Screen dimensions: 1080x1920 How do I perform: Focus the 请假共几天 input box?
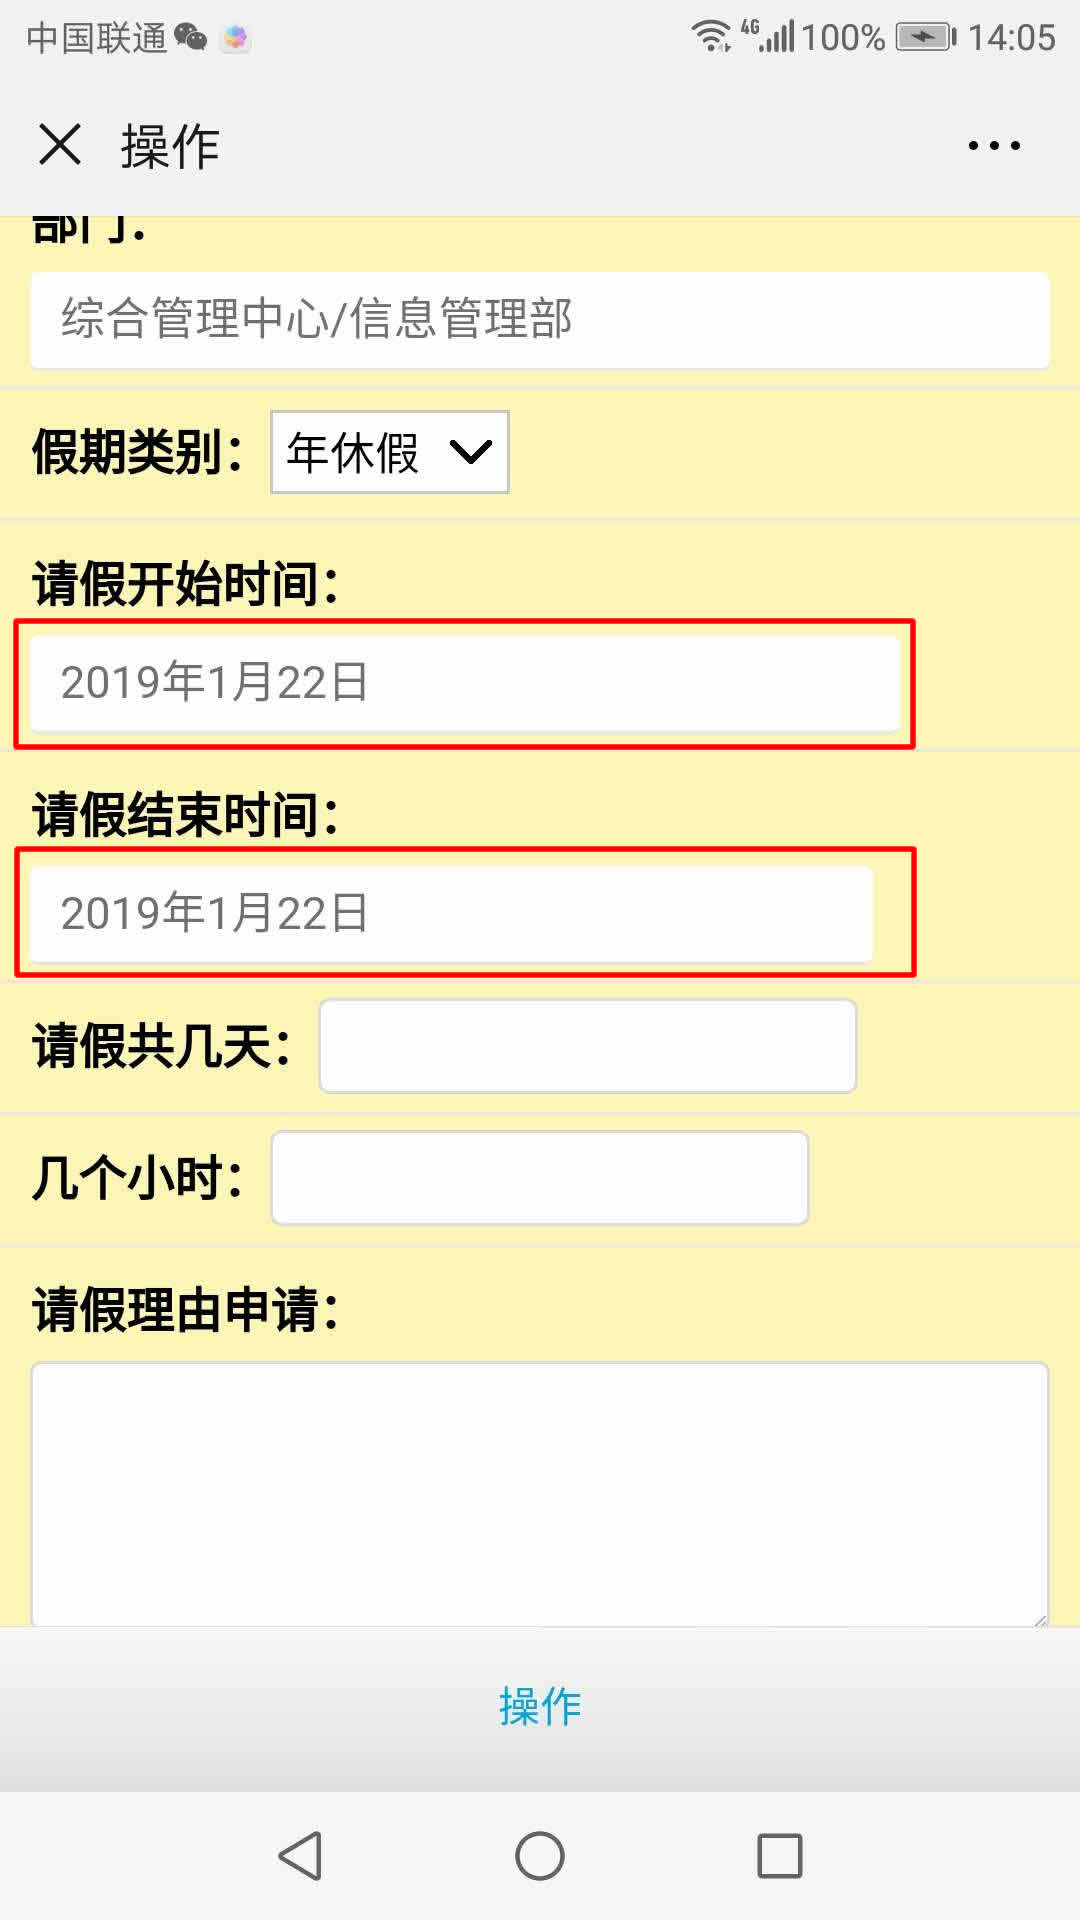click(x=587, y=1046)
